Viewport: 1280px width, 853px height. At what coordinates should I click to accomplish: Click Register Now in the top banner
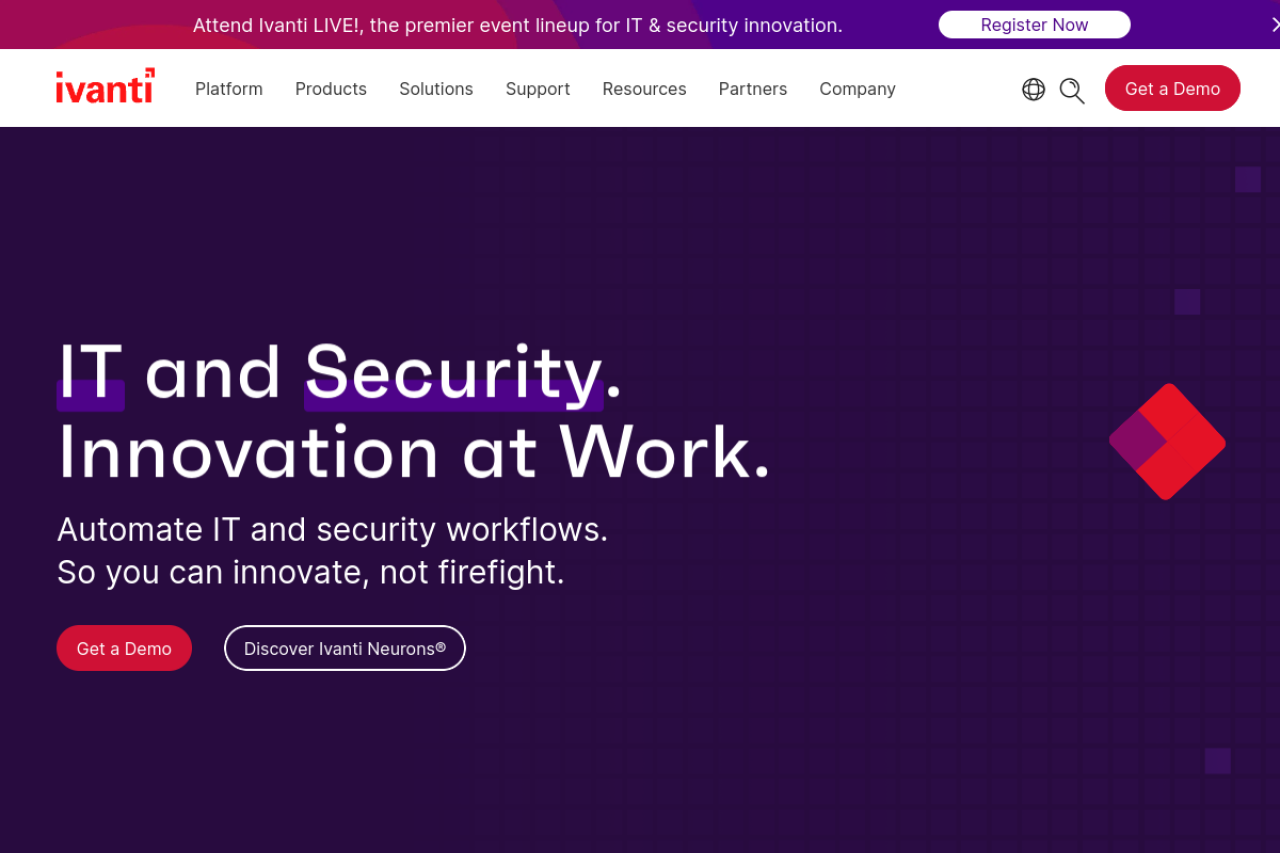tap(1034, 25)
